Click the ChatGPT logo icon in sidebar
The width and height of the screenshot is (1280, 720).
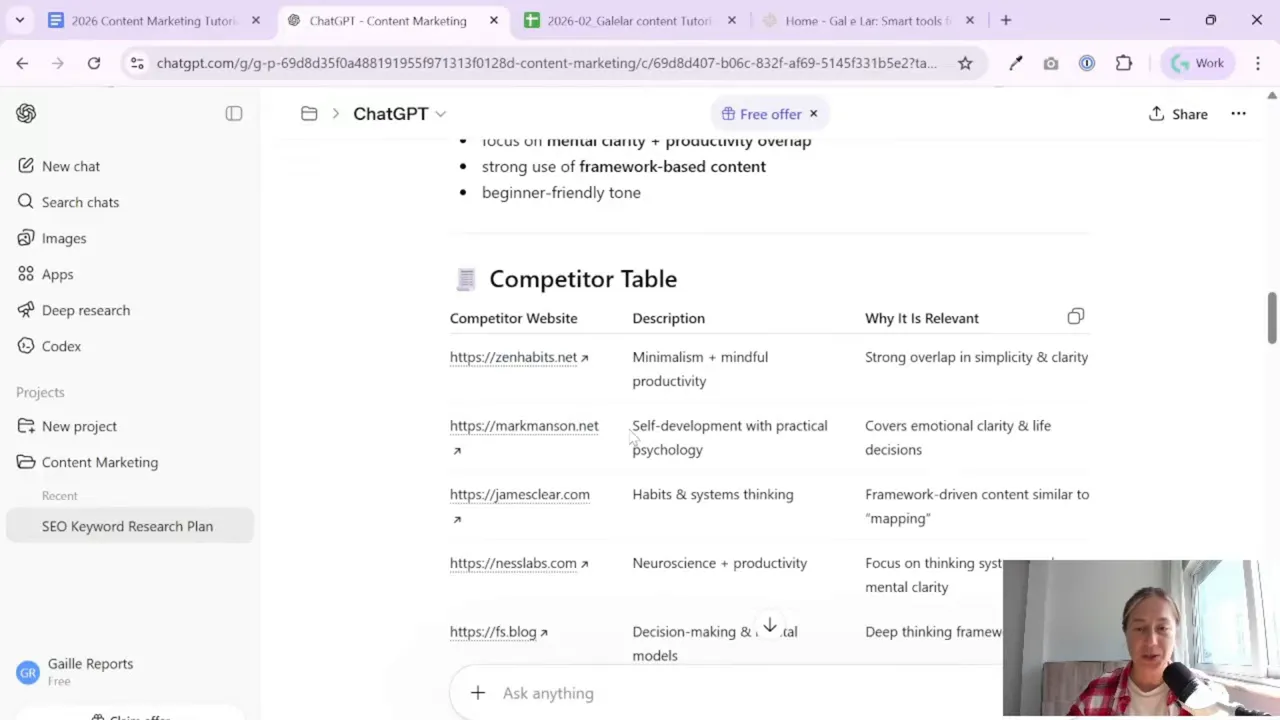tap(26, 114)
